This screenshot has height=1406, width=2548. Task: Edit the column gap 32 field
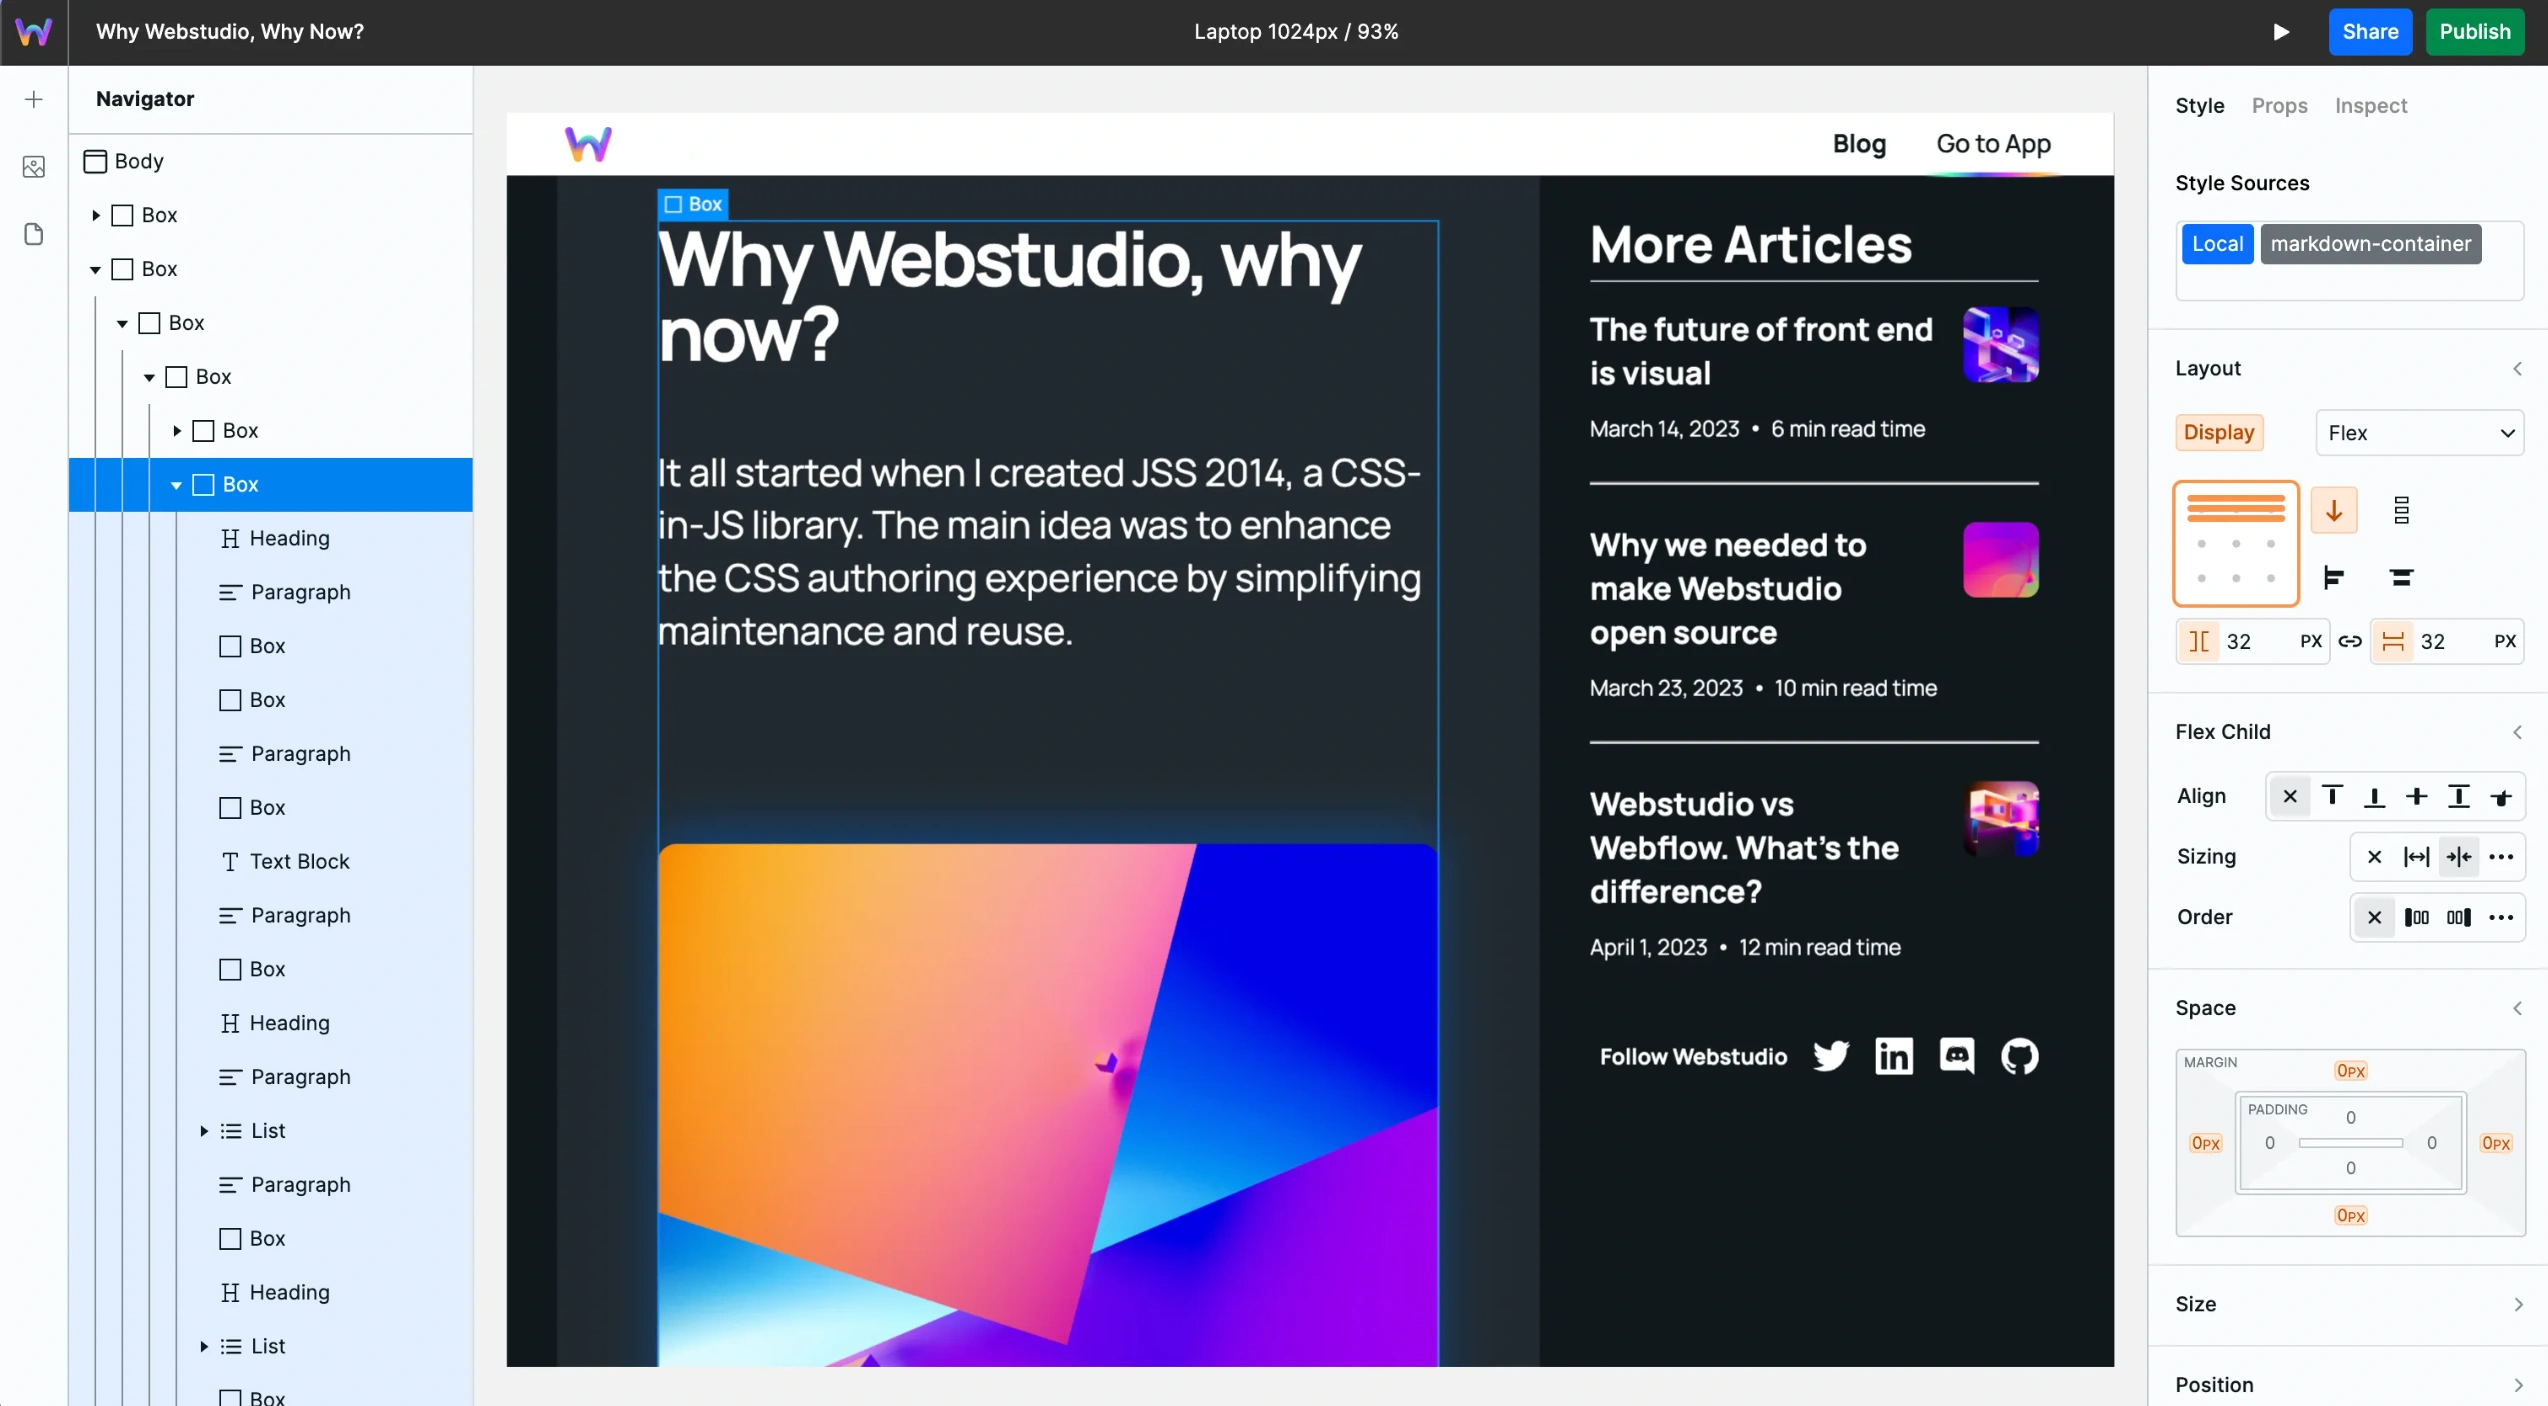[x=2253, y=642]
